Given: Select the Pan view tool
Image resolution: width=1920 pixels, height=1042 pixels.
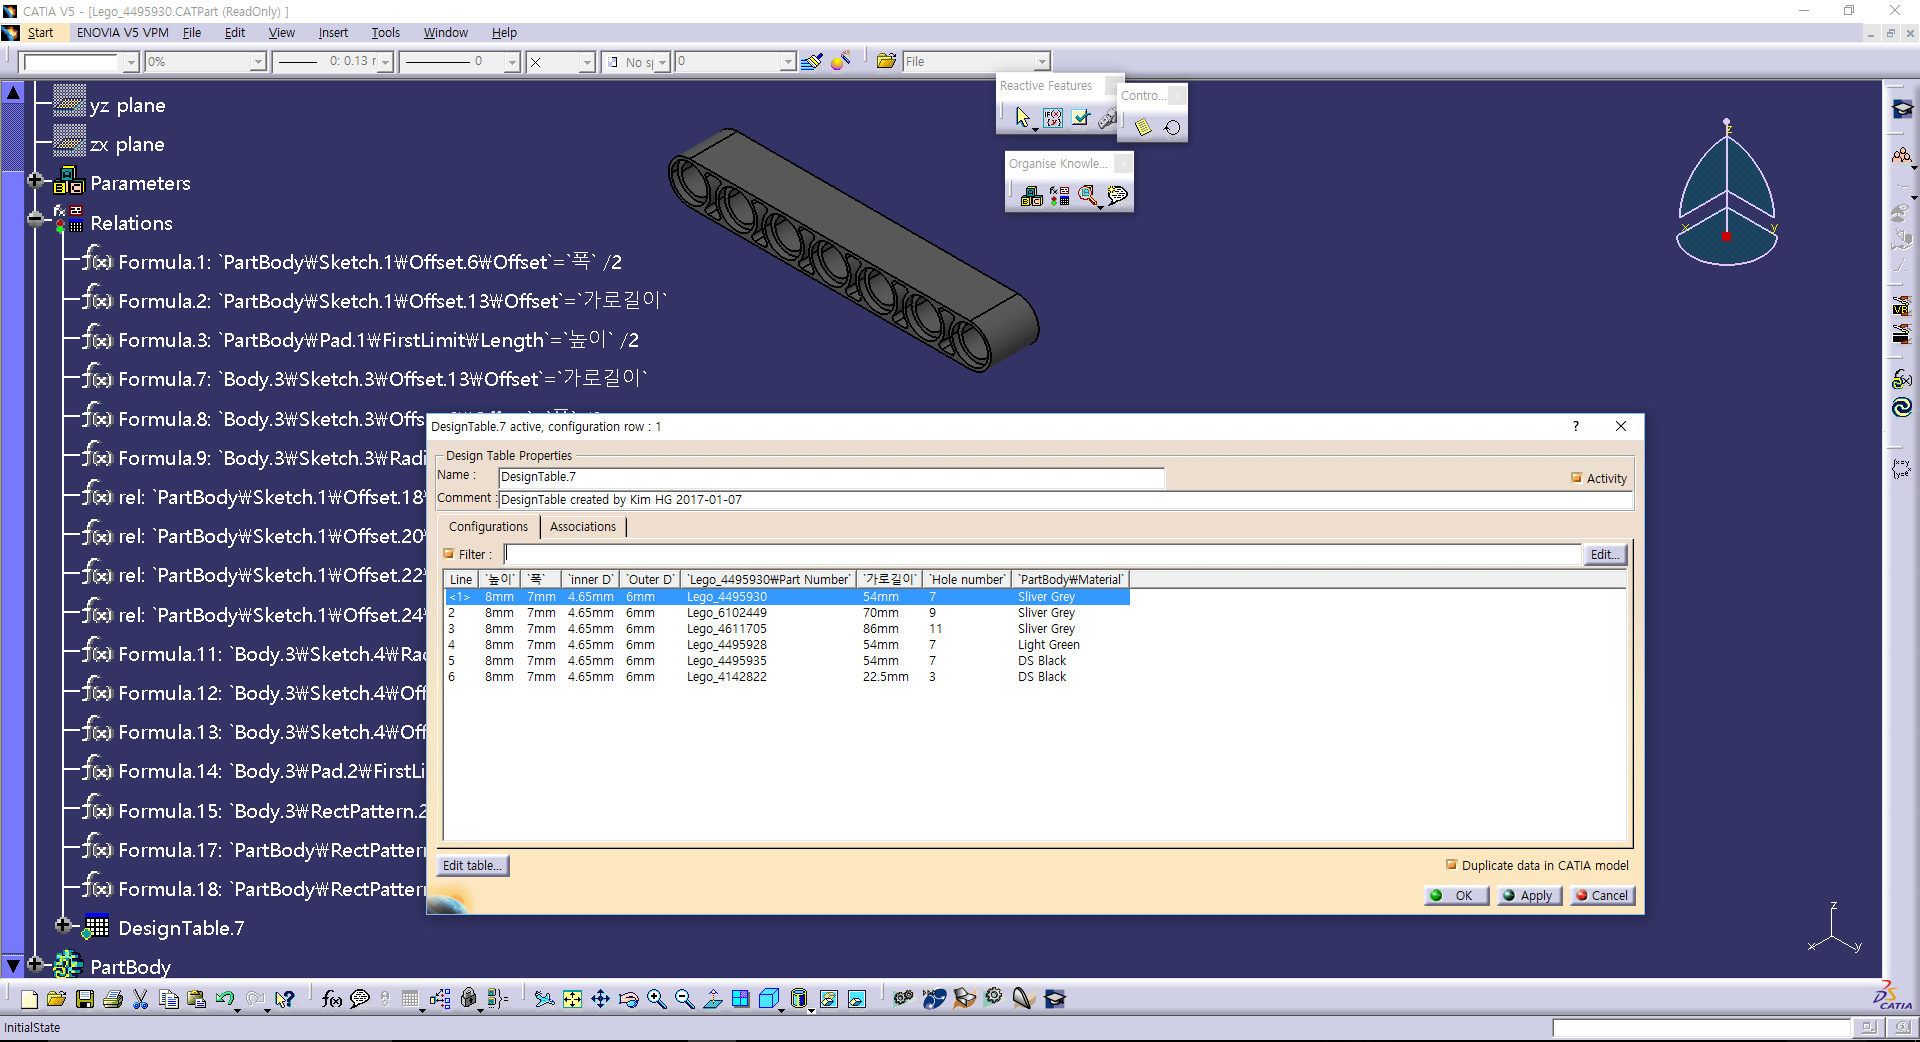Looking at the screenshot, I should [600, 999].
